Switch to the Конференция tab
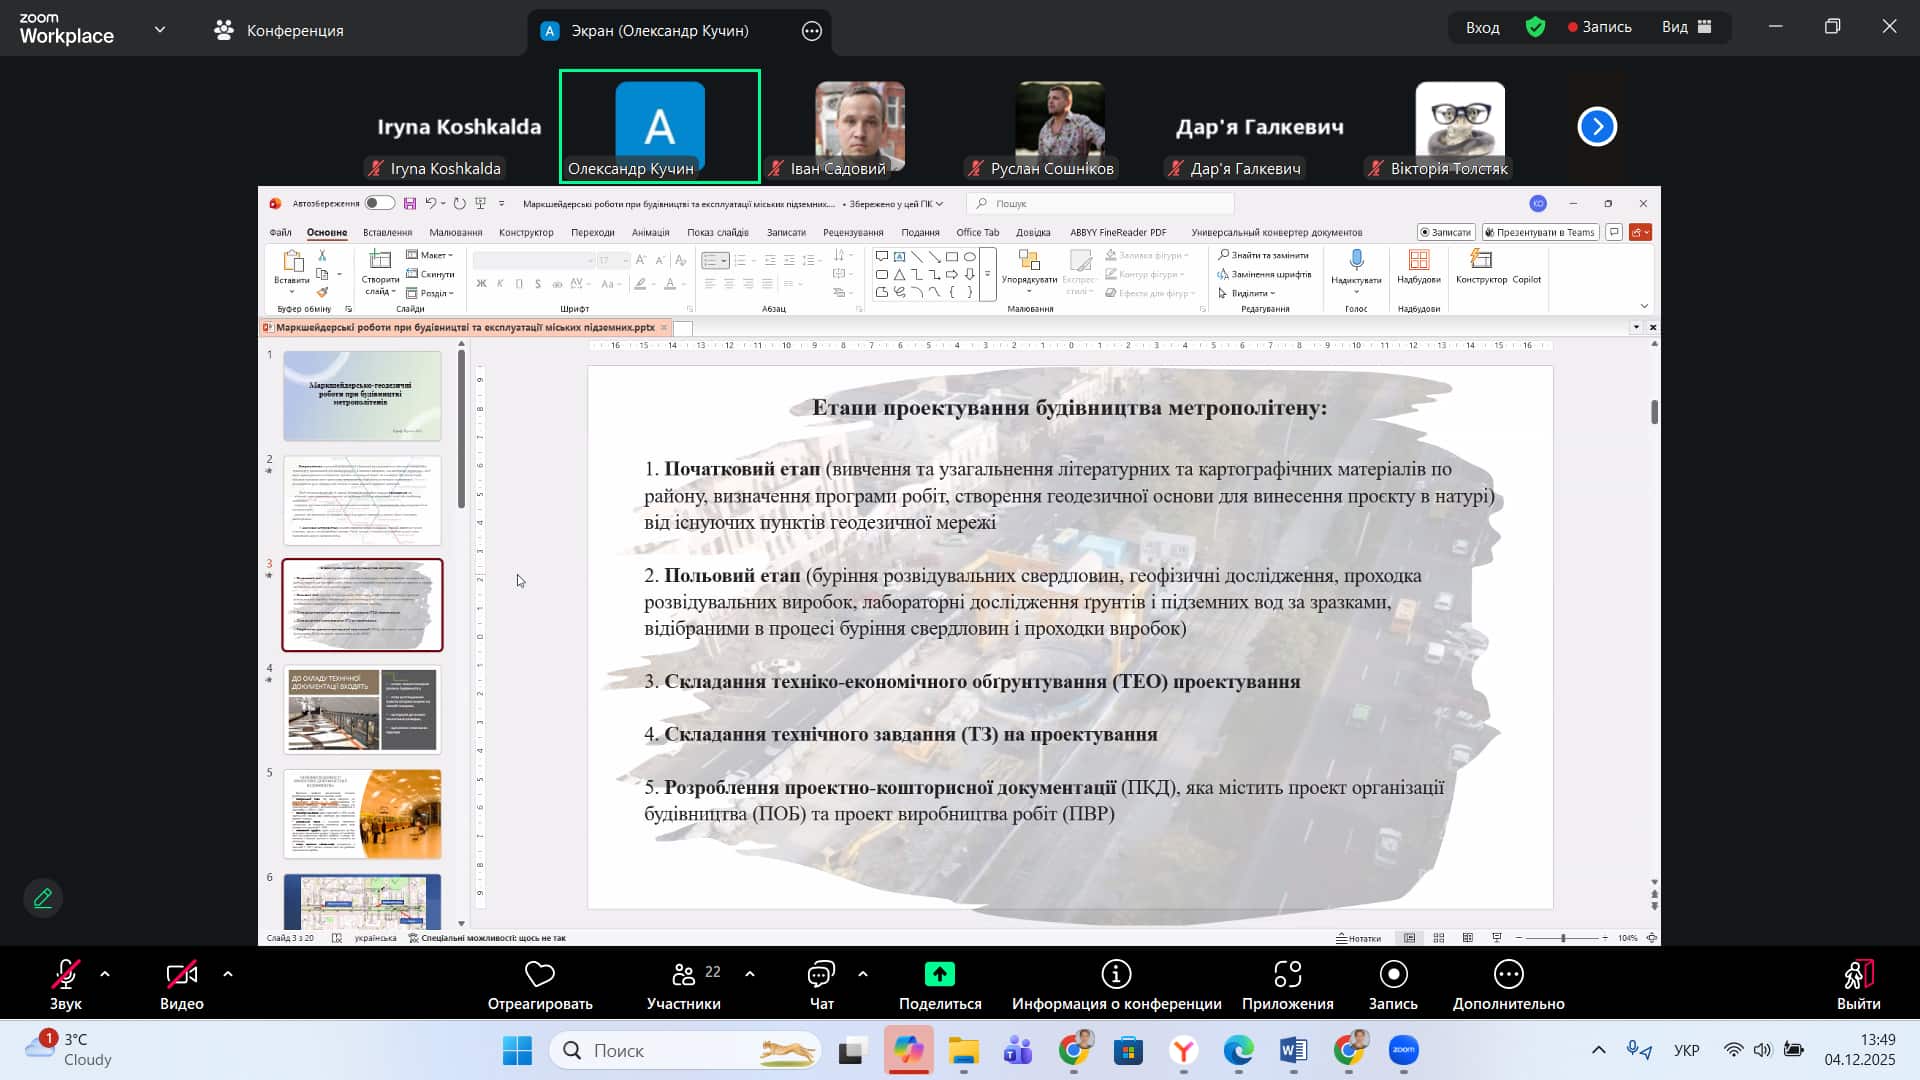This screenshot has height=1080, width=1920. coord(280,30)
